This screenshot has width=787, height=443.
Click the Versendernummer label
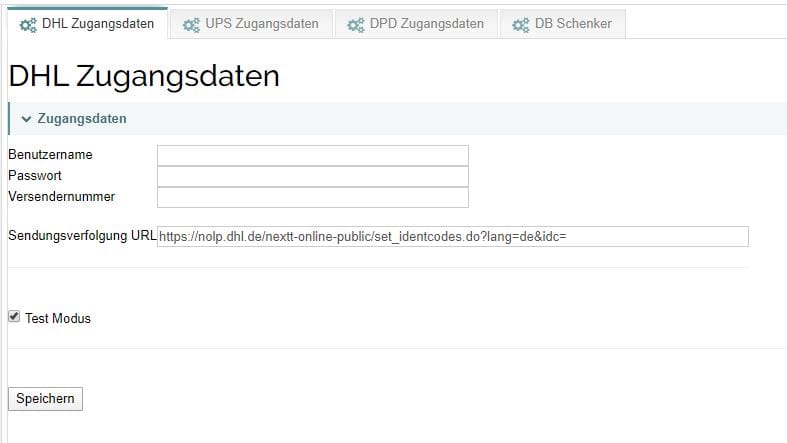61,197
